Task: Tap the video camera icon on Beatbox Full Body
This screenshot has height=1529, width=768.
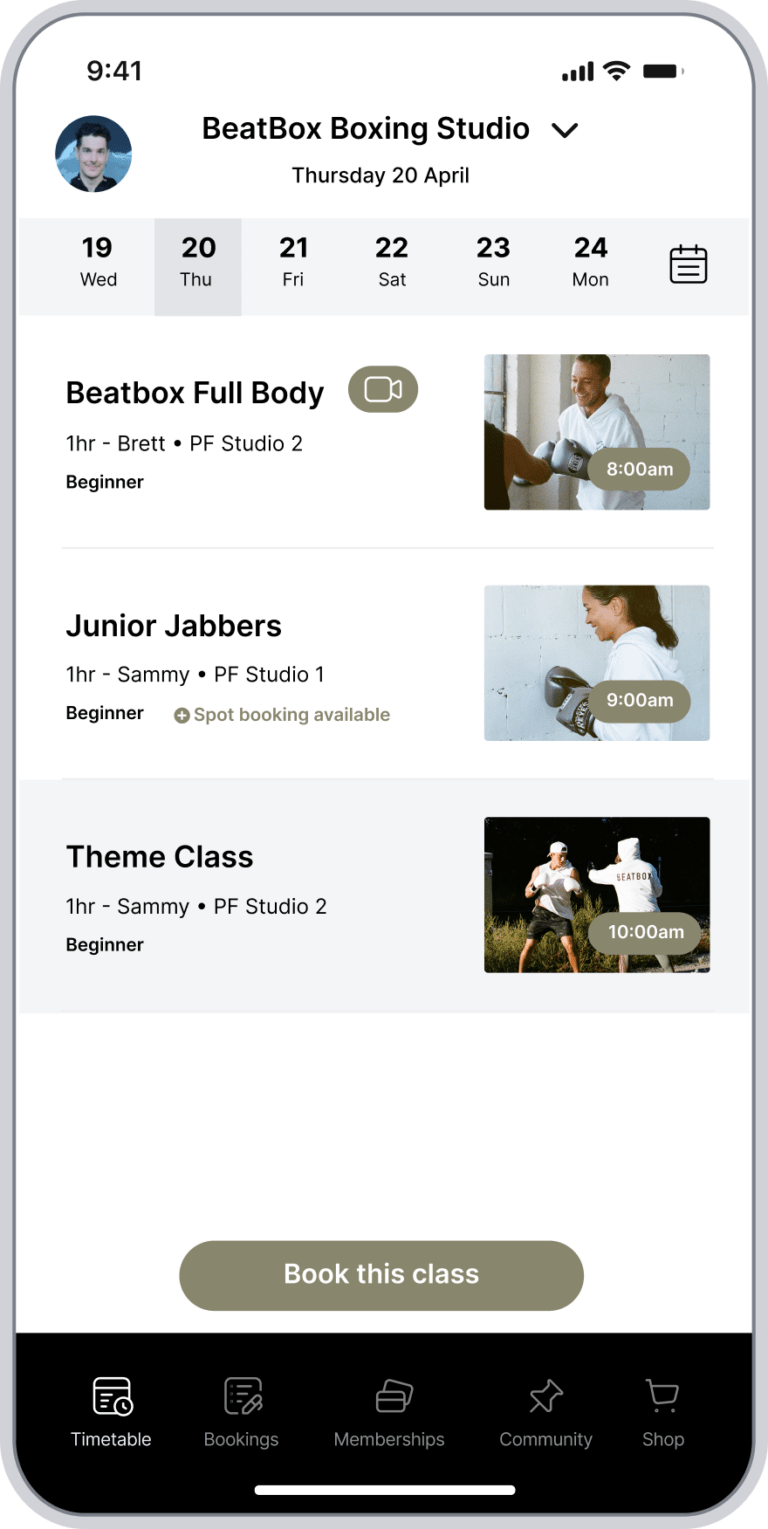Action: (x=383, y=389)
